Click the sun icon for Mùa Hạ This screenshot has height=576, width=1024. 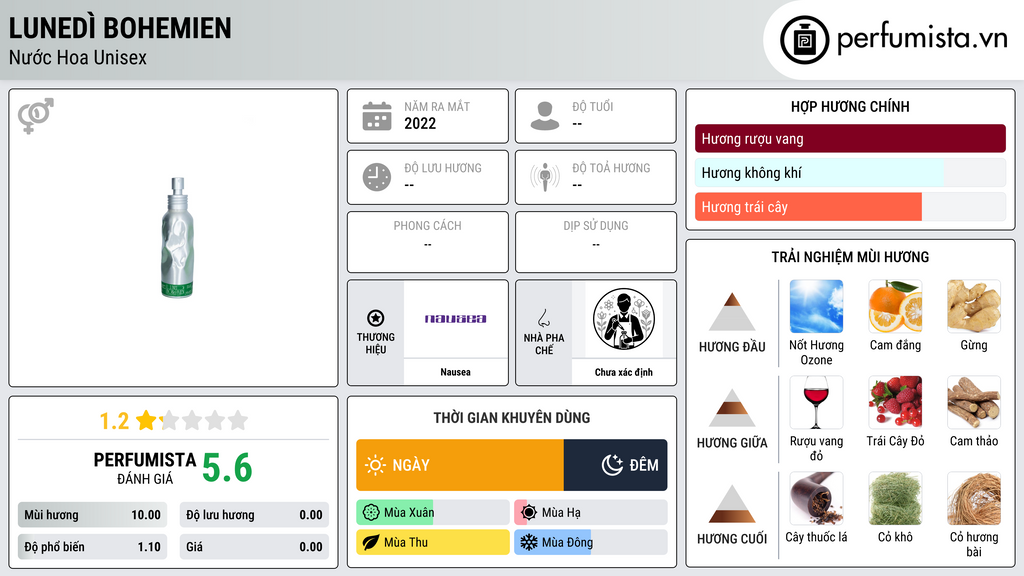(529, 513)
